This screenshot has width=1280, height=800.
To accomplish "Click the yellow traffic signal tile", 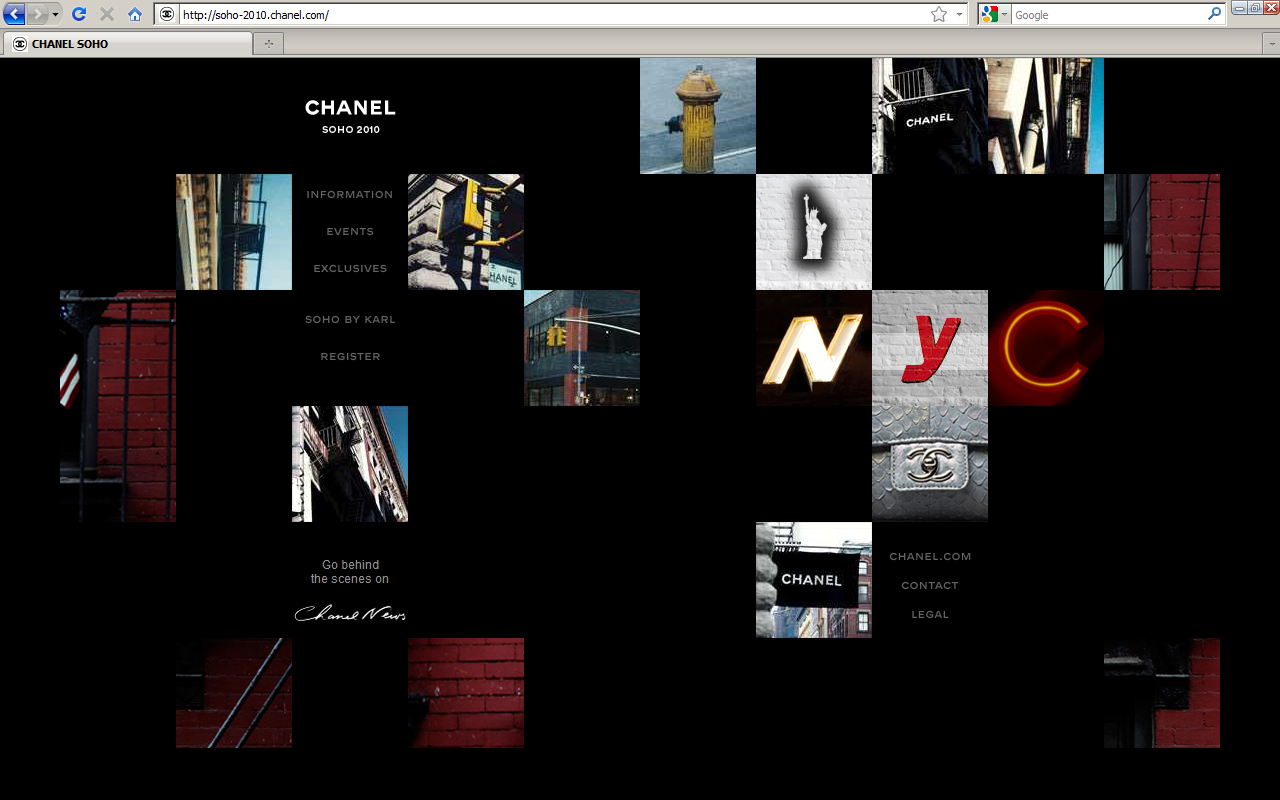I will pos(466,232).
